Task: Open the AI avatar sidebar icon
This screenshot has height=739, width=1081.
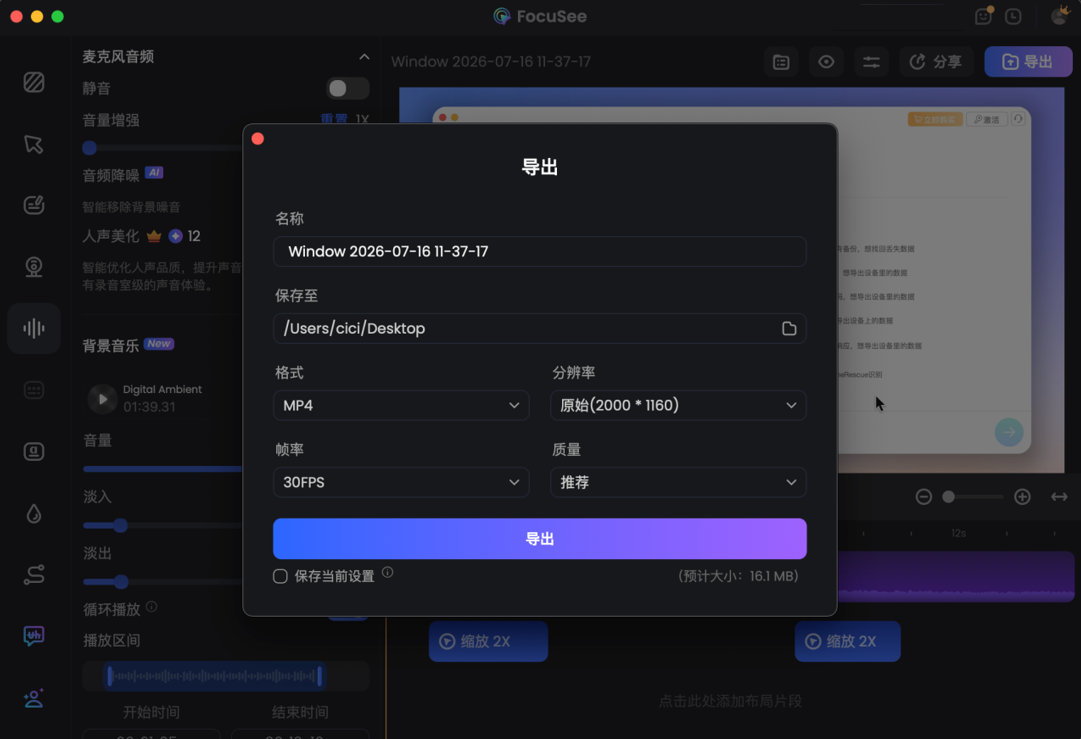Action: click(x=34, y=698)
